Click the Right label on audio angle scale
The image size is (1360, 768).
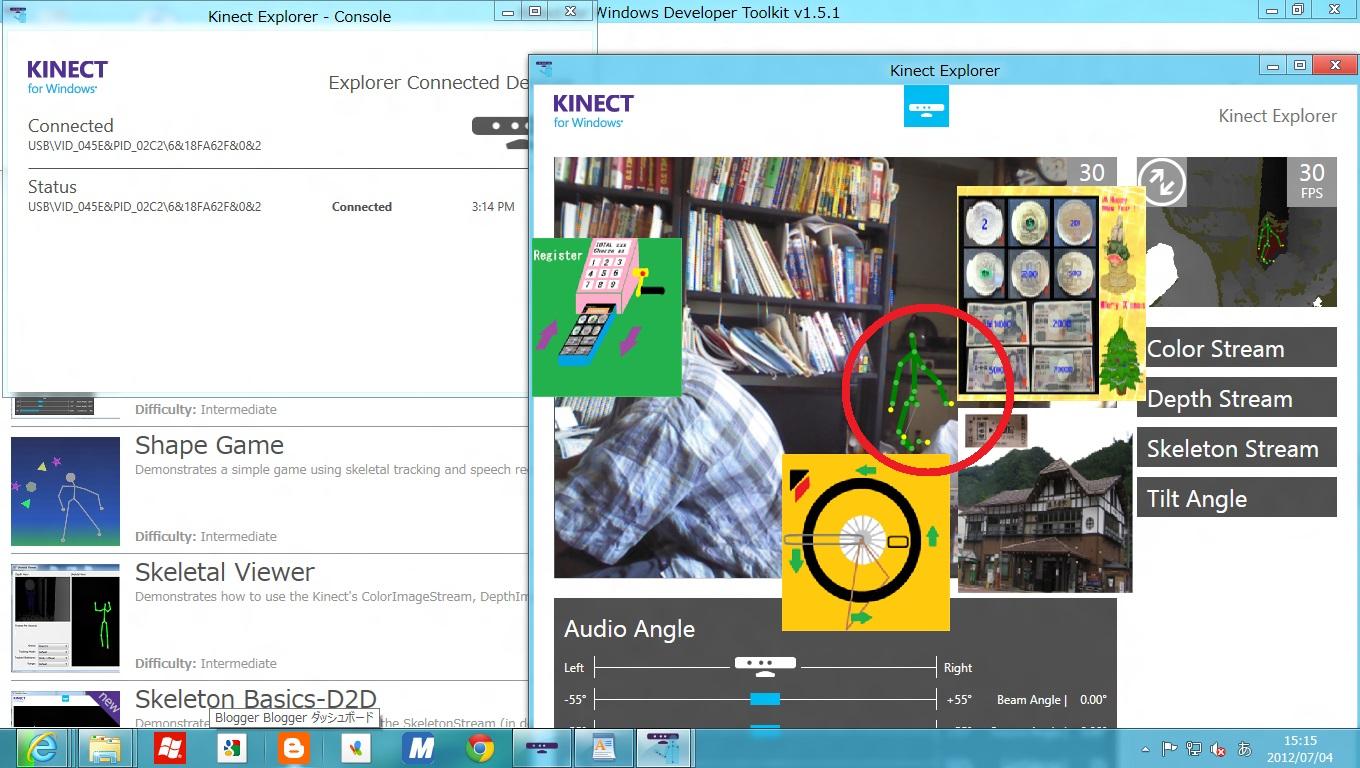tap(958, 668)
